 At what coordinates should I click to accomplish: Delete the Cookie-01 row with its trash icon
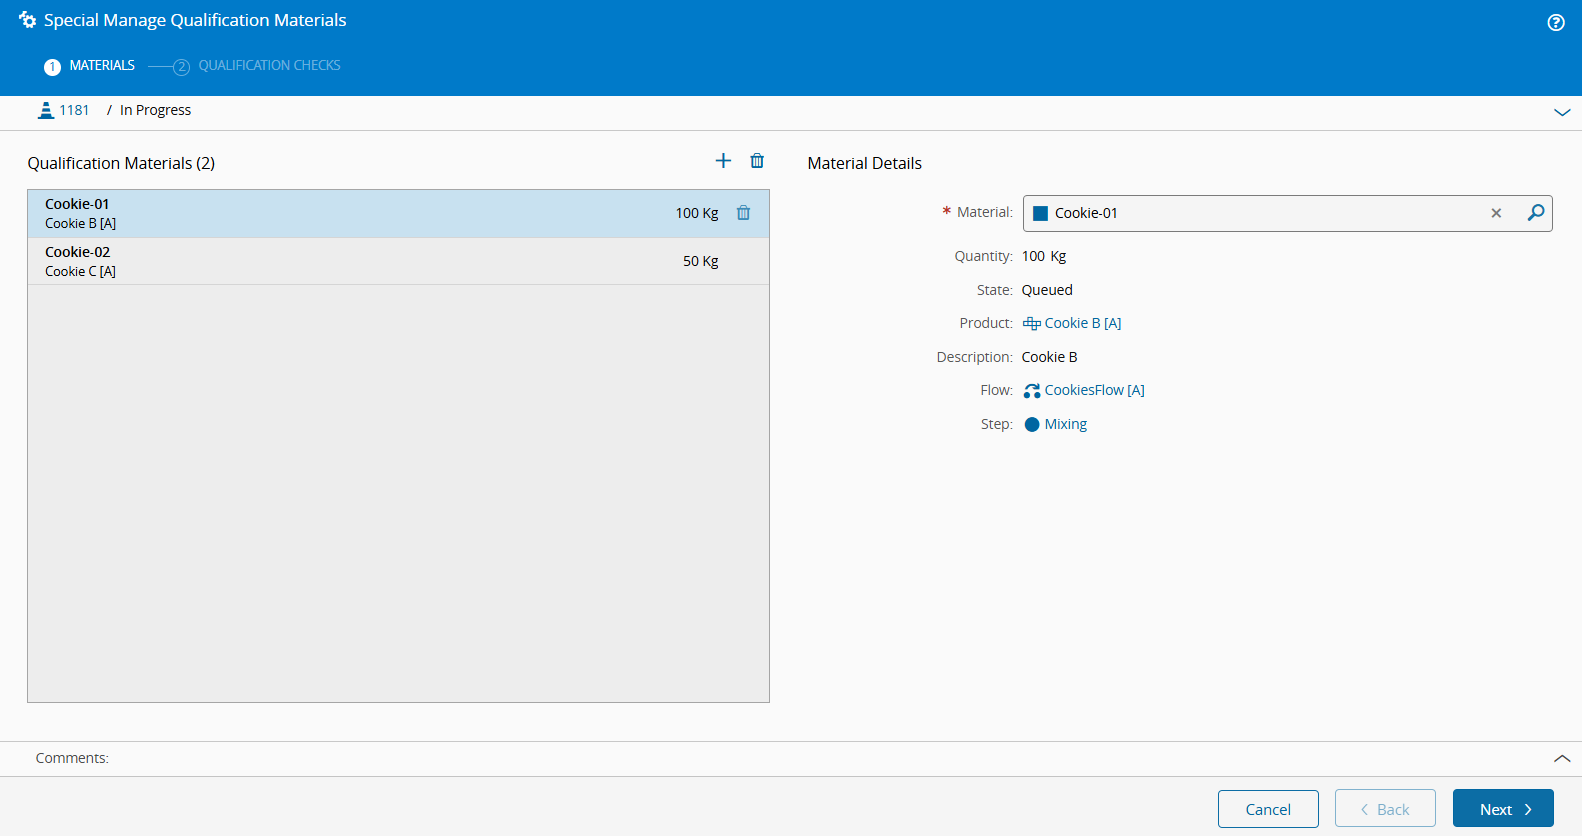743,213
